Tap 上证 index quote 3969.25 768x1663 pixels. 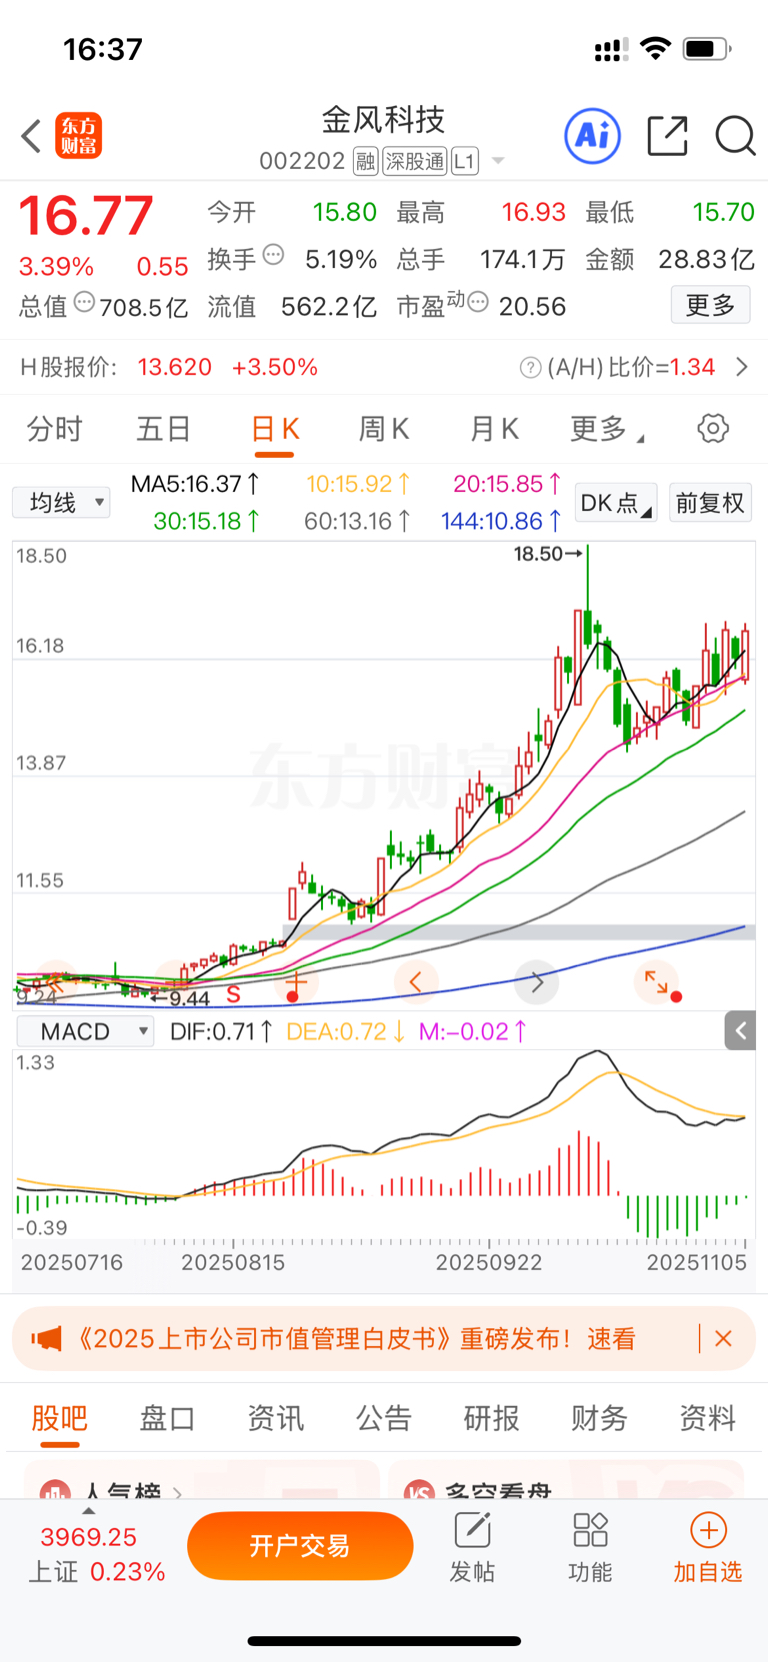click(x=96, y=1554)
